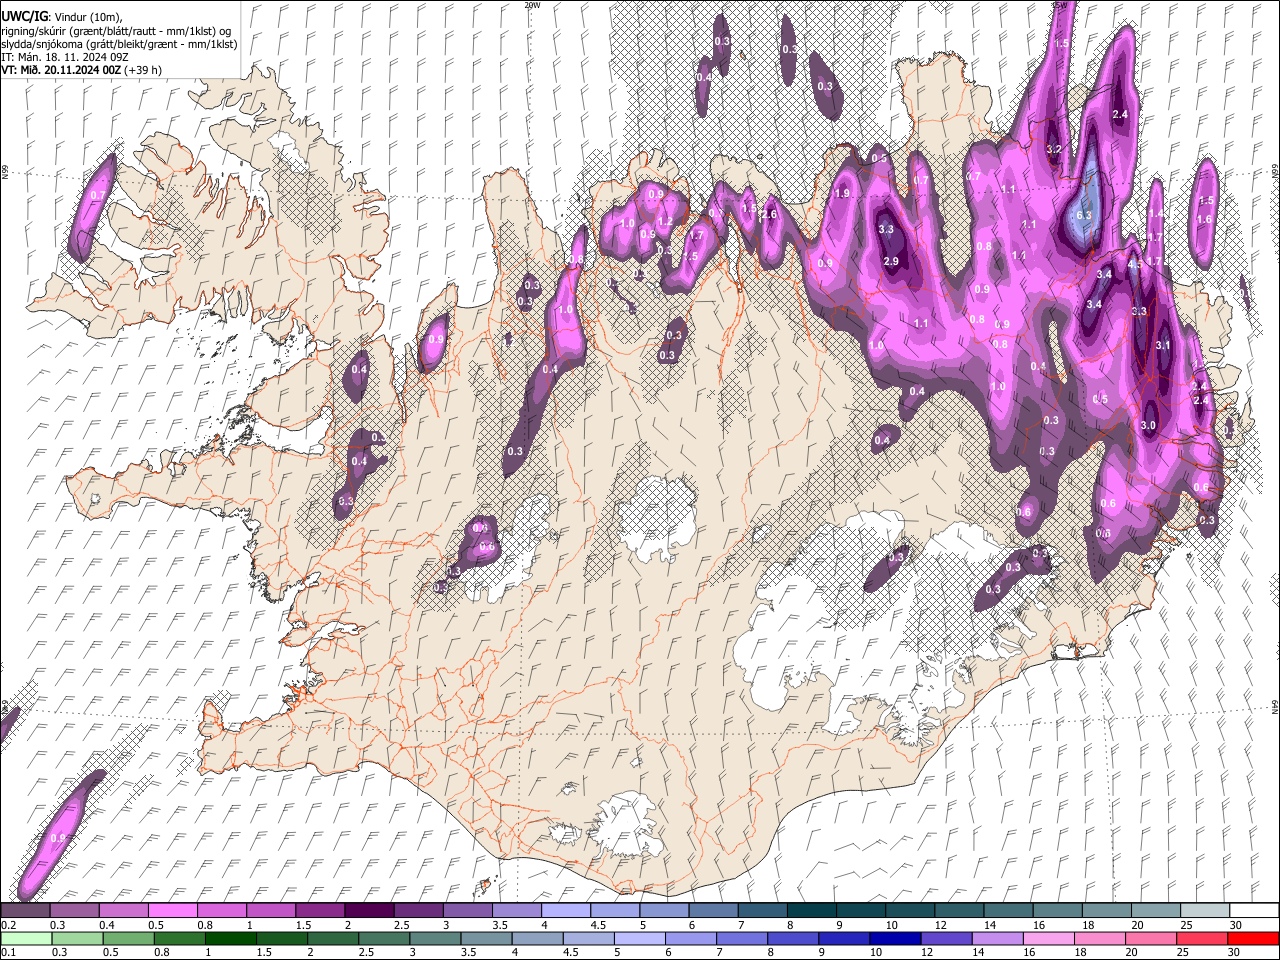Select the lavender swatch between 4 and 4.5 on purple scale

(565, 910)
